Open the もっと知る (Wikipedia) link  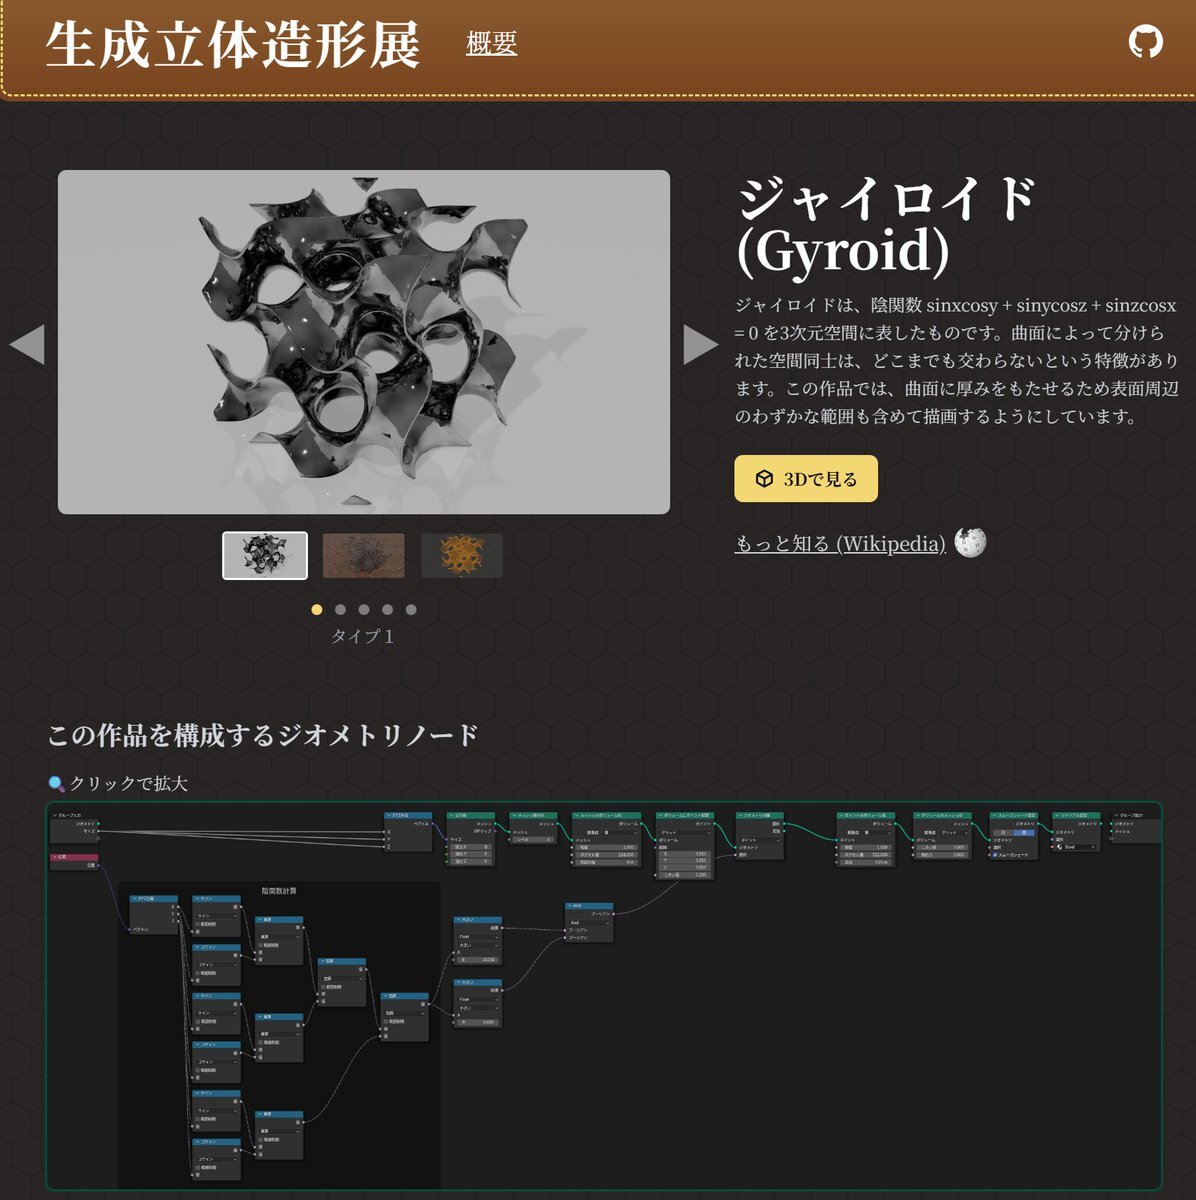tap(840, 543)
